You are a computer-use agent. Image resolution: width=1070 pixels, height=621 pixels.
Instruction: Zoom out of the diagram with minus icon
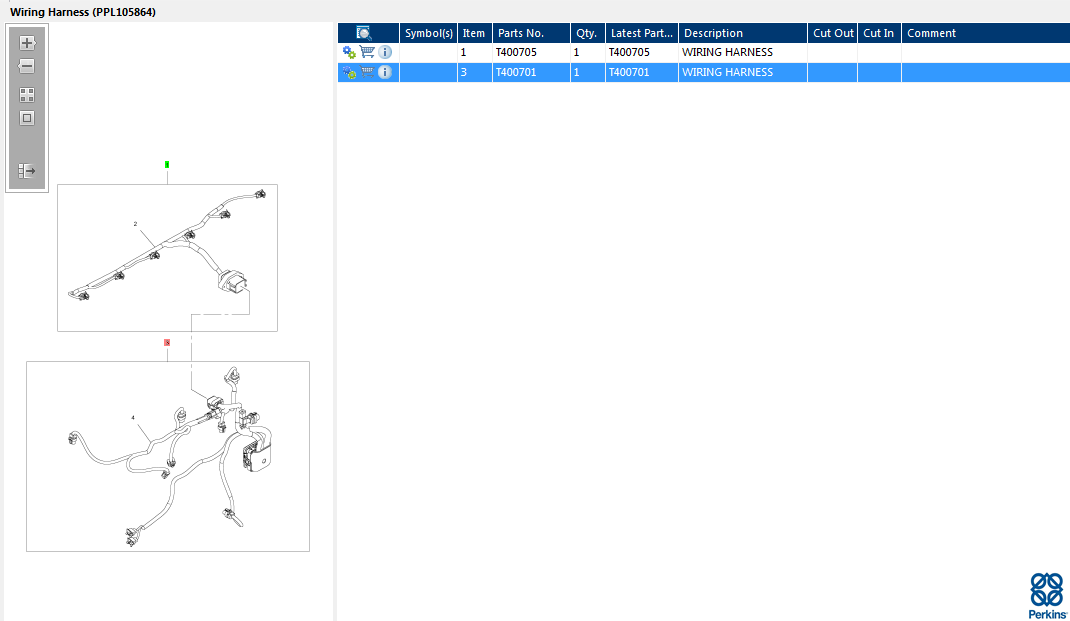point(27,66)
